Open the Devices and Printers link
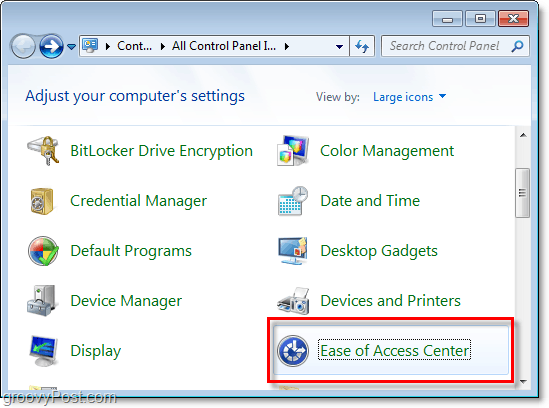This screenshot has height=408, width=549. [390, 301]
